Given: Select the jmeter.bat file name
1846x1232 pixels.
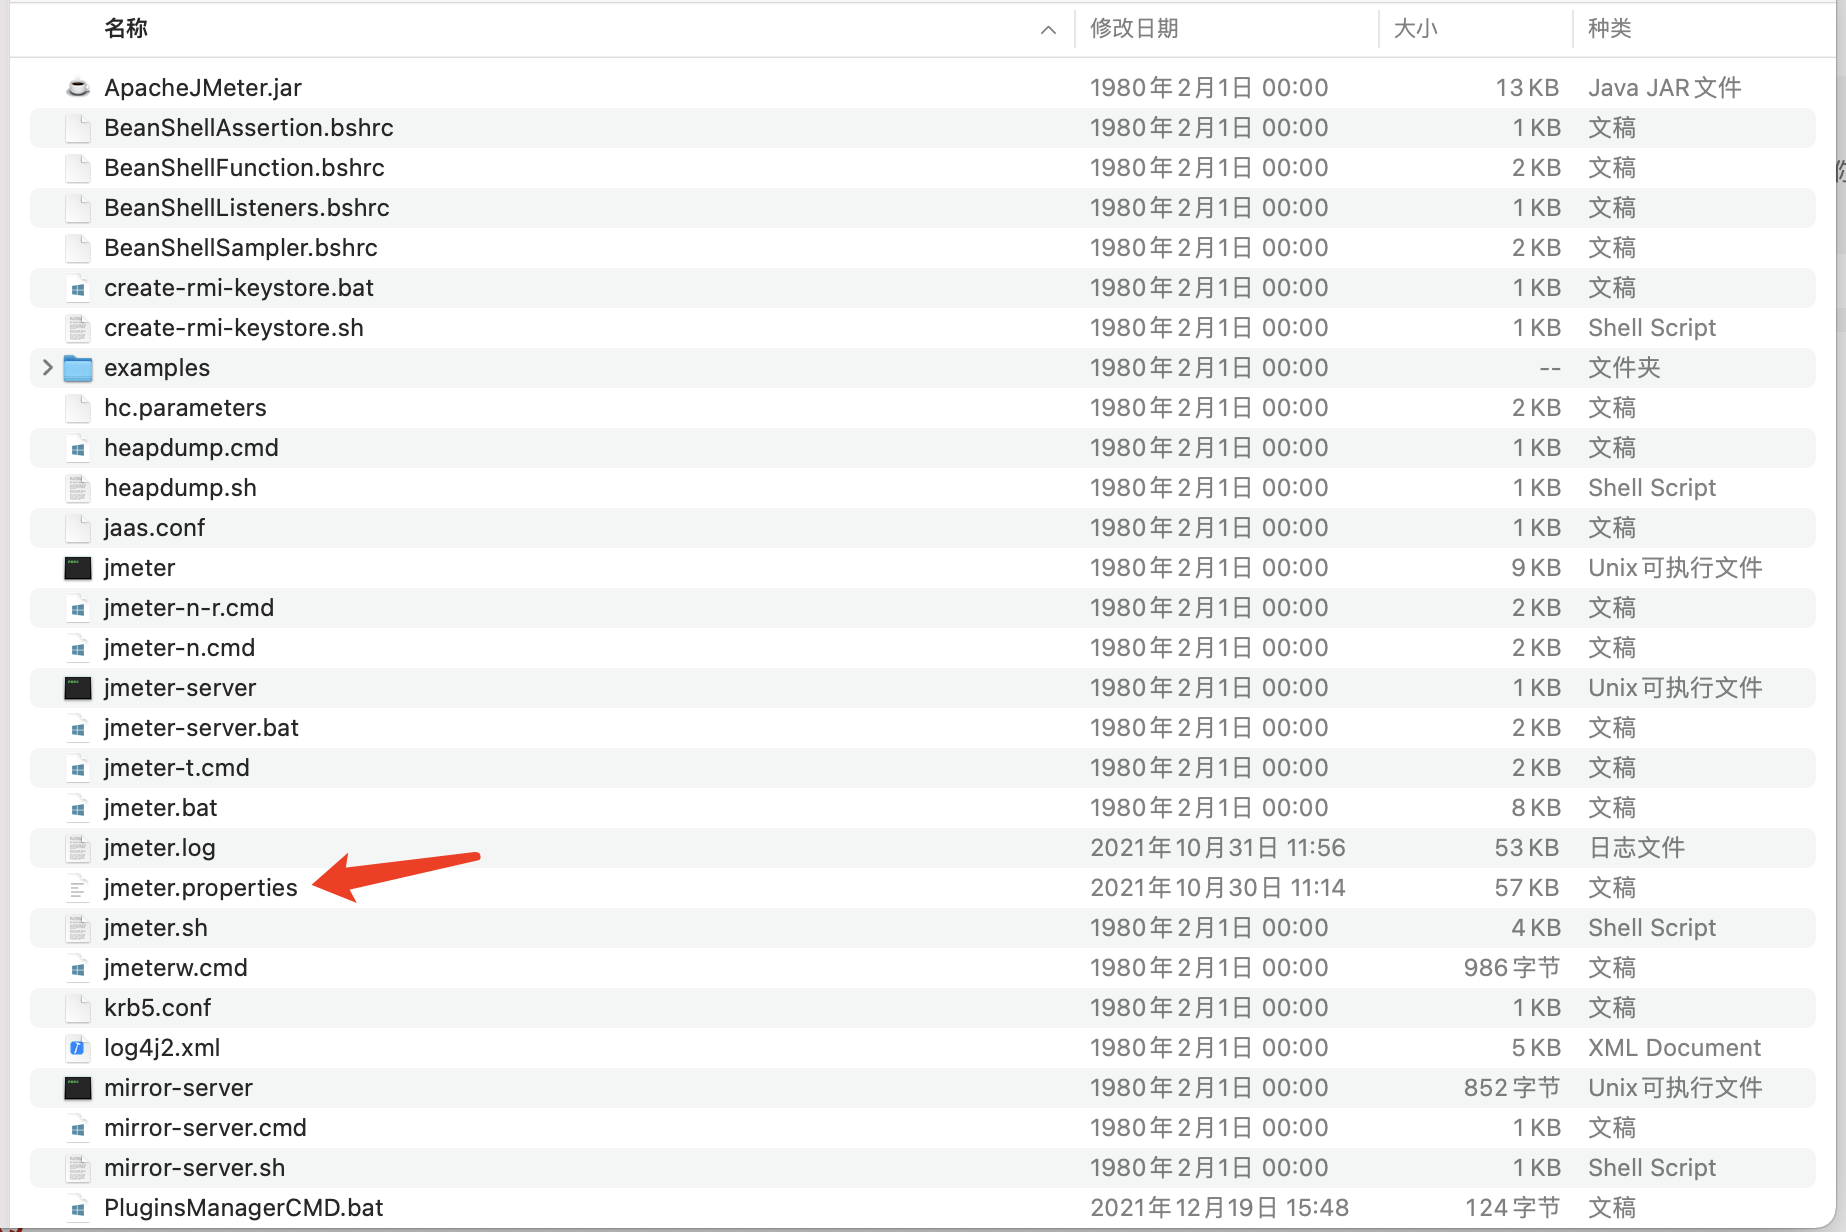Looking at the screenshot, I should click(x=161, y=808).
